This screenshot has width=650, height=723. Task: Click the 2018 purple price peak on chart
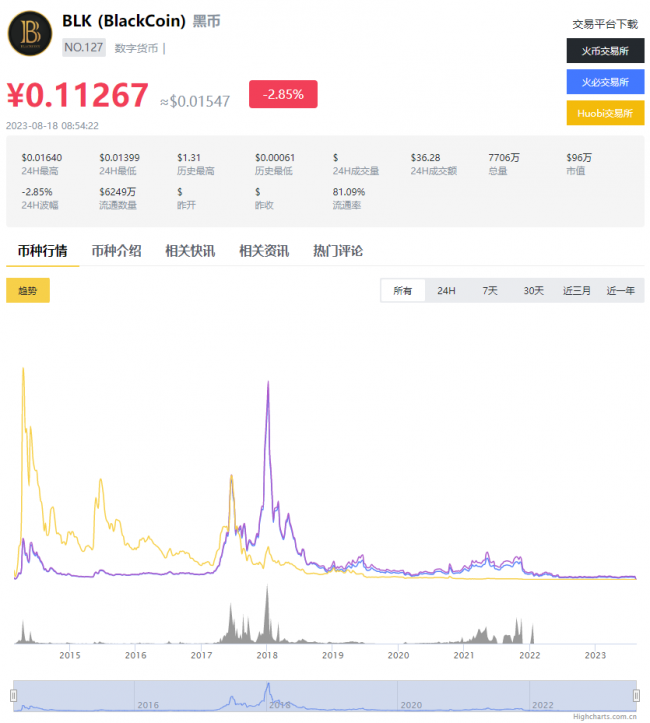click(x=268, y=383)
